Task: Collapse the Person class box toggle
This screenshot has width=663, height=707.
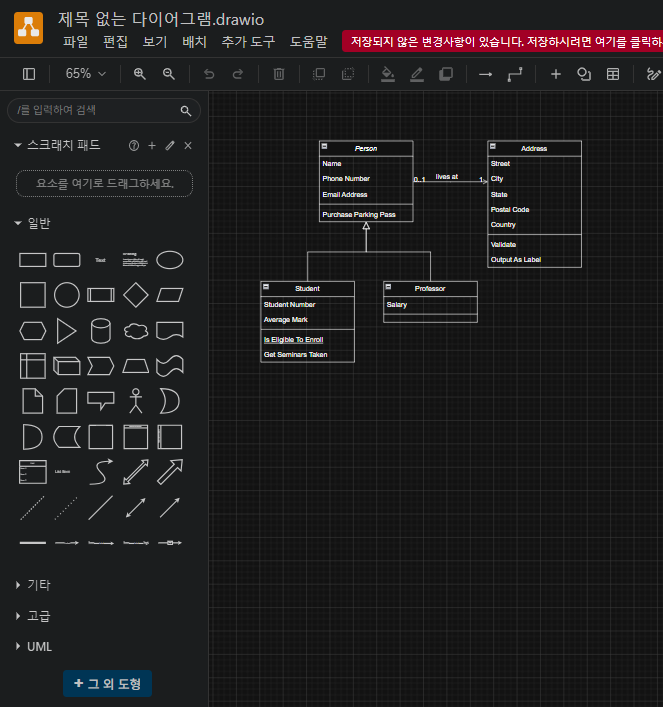Action: [x=324, y=147]
